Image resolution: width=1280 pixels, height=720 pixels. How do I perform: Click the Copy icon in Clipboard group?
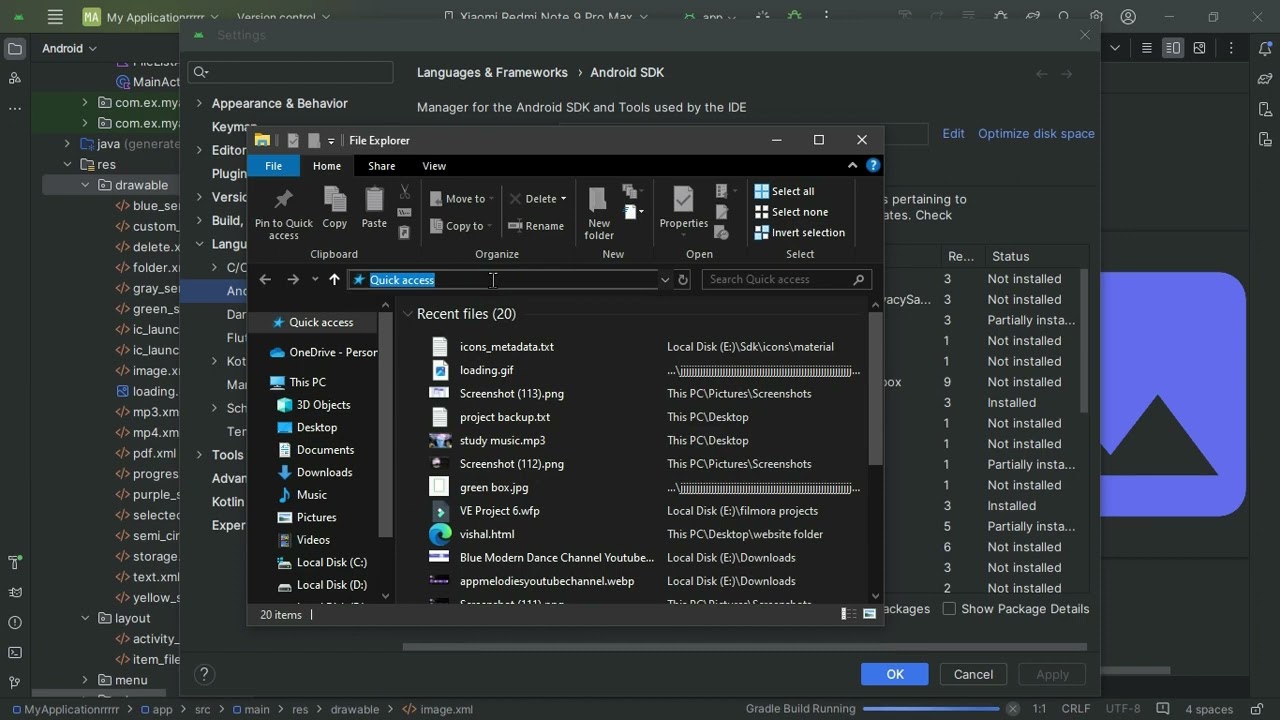(335, 208)
